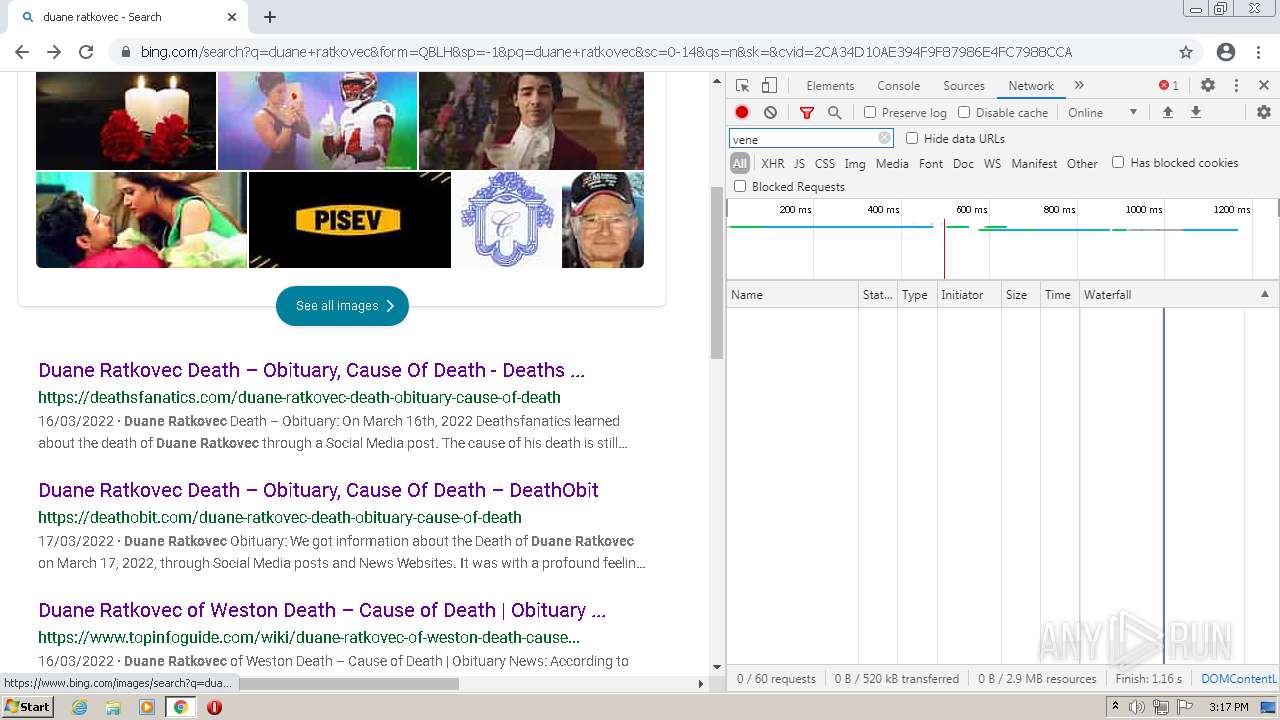Open network search with the magnifier icon
Image resolution: width=1280 pixels, height=720 pixels.
pyautogui.click(x=835, y=113)
